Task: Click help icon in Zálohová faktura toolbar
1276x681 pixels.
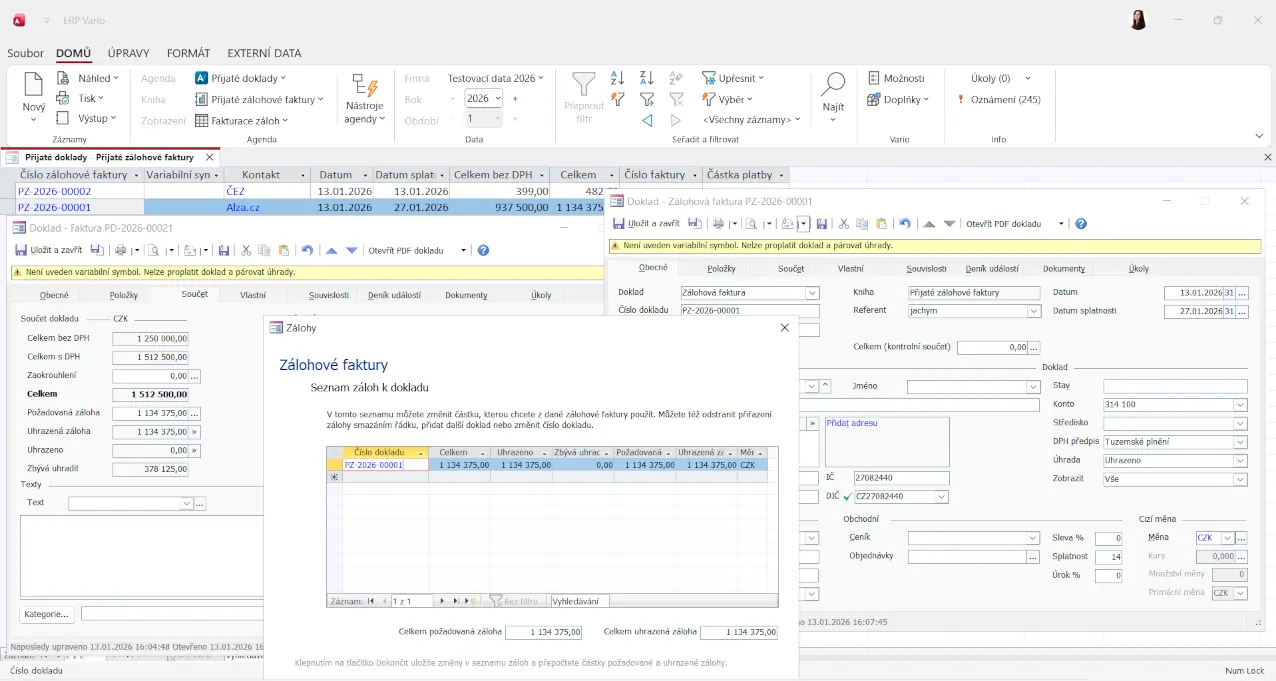Action: pos(1080,224)
